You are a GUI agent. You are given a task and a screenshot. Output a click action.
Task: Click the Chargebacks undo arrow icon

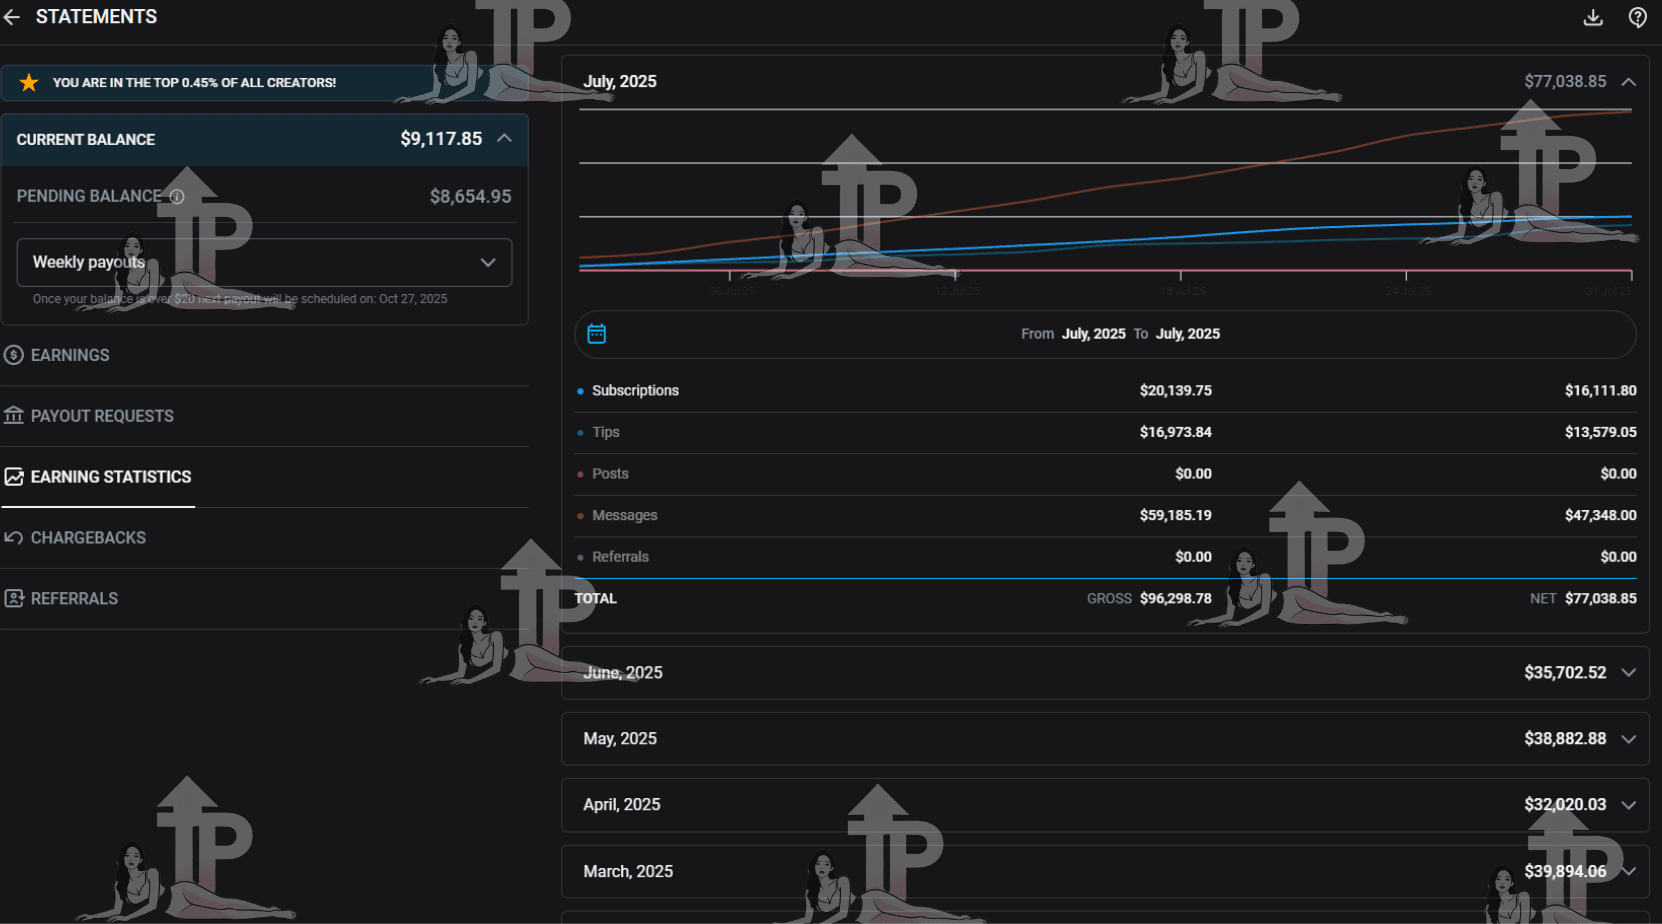(13, 538)
